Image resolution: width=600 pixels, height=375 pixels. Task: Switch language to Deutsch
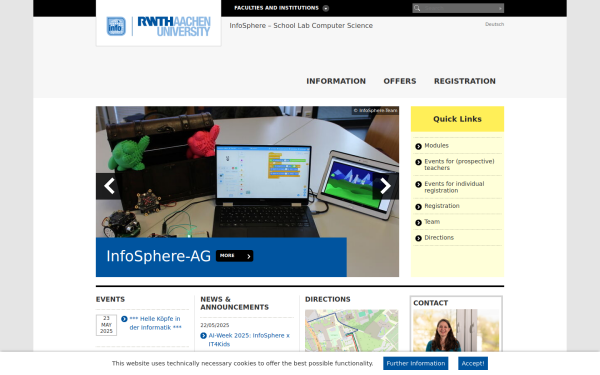click(494, 24)
